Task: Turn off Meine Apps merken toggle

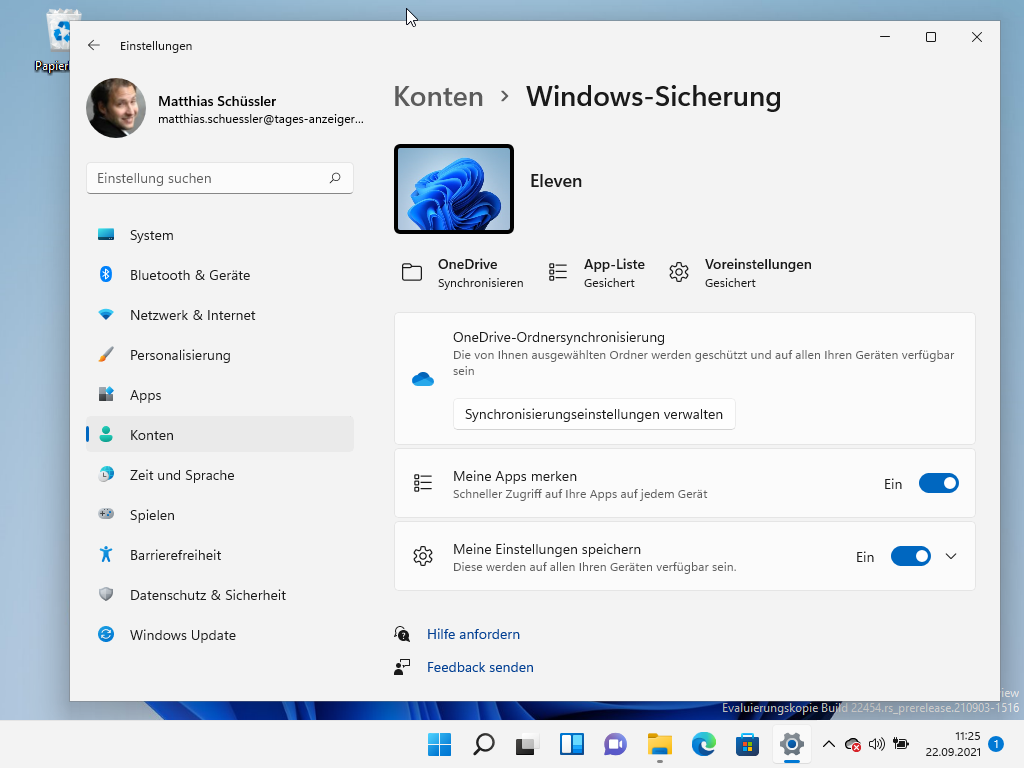Action: pos(938,483)
